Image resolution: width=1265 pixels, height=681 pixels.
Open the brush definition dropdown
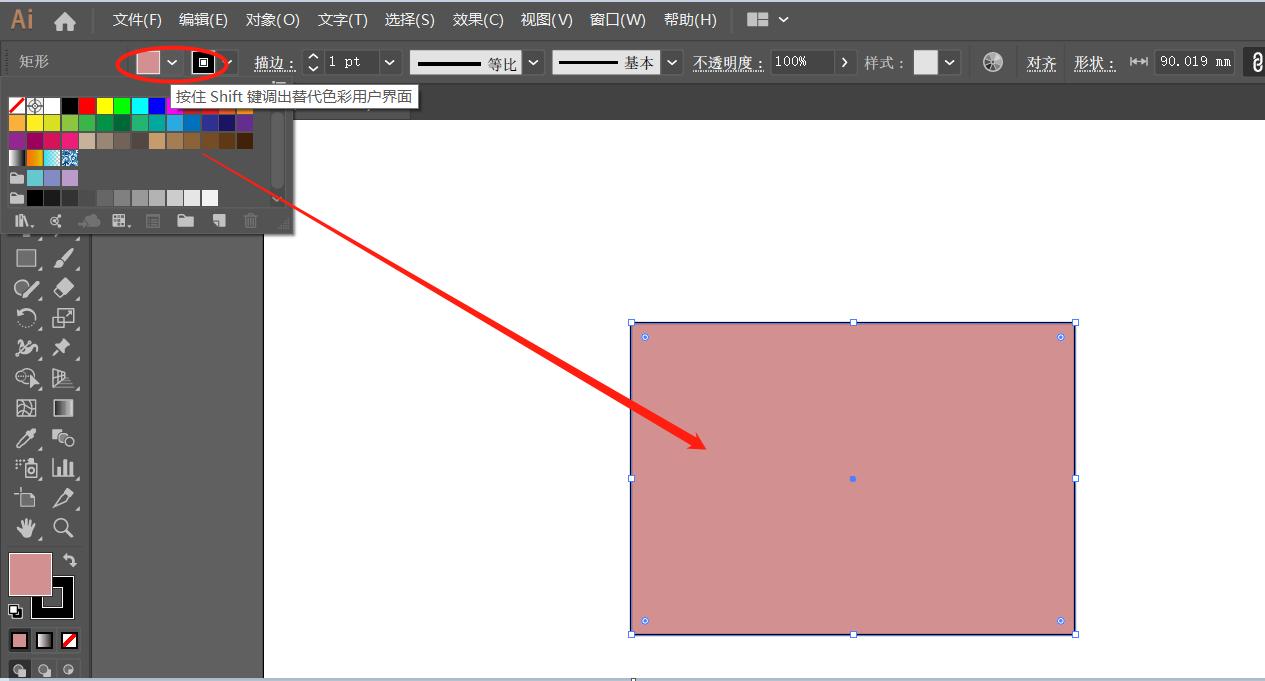point(673,62)
